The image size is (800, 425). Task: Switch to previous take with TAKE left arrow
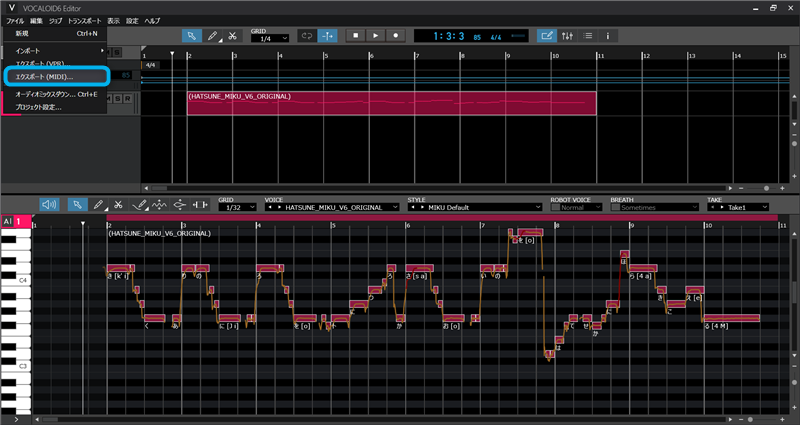click(x=712, y=207)
